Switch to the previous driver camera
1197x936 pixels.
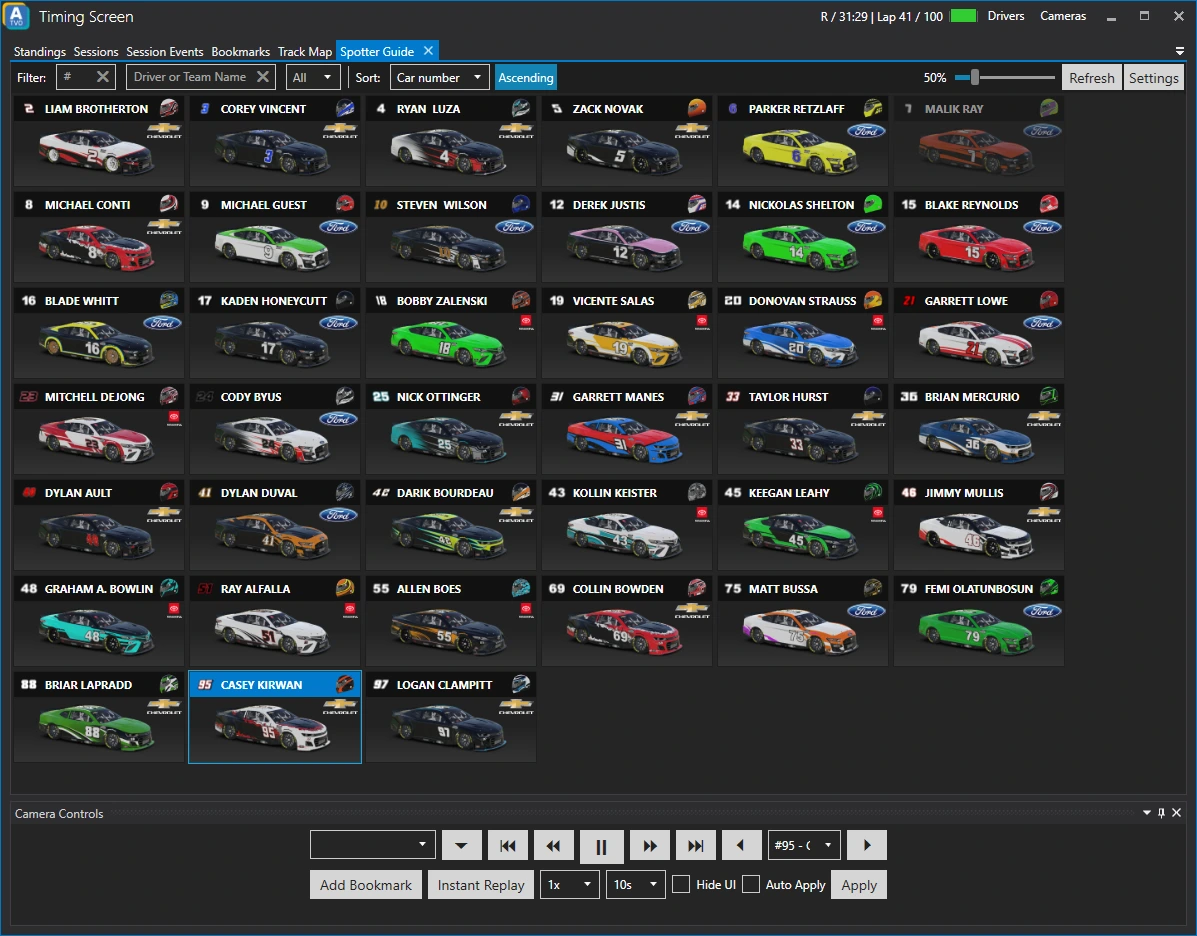pos(741,845)
